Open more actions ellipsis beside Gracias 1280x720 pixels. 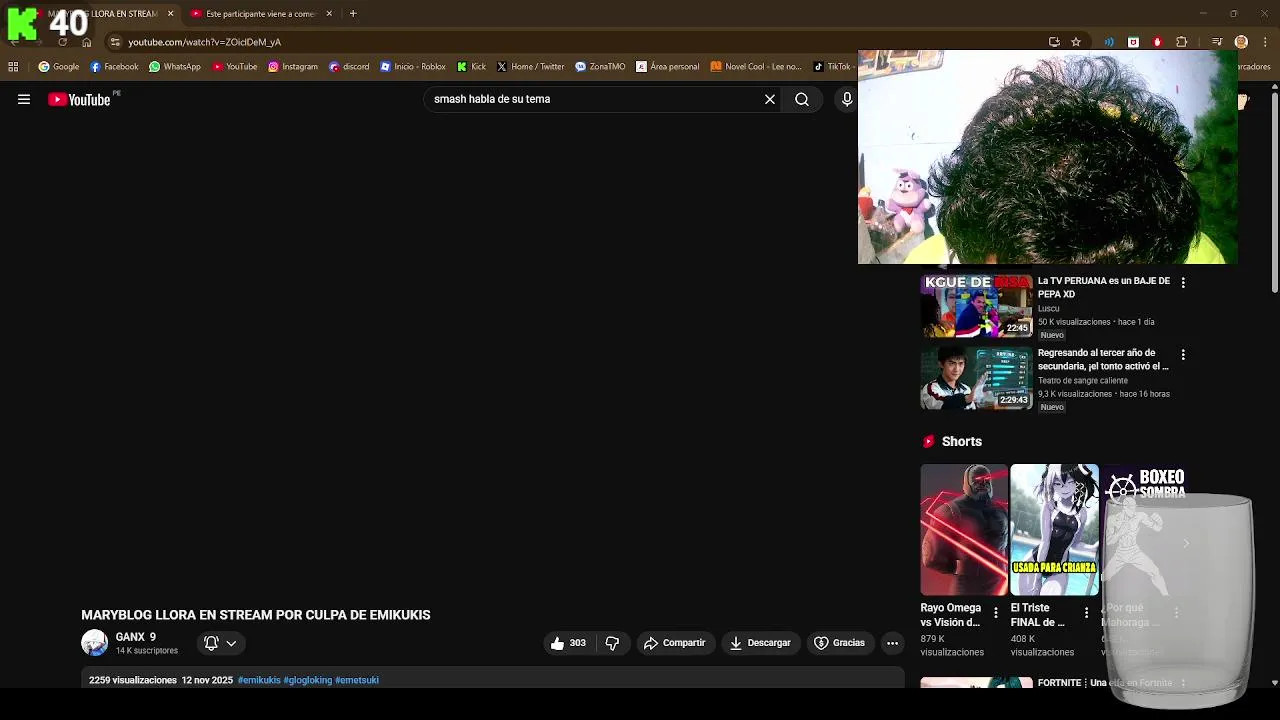click(x=892, y=643)
